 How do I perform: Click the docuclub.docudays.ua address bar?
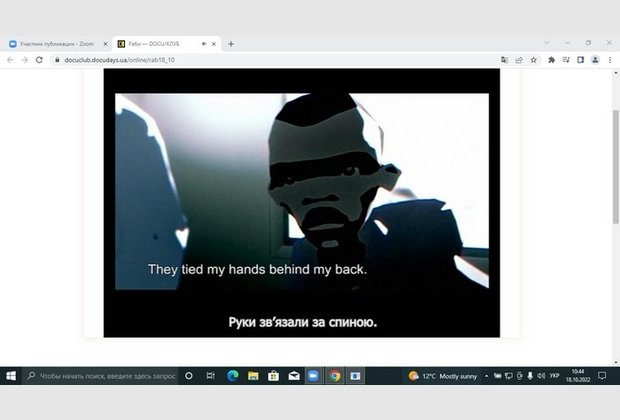click(x=250, y=60)
